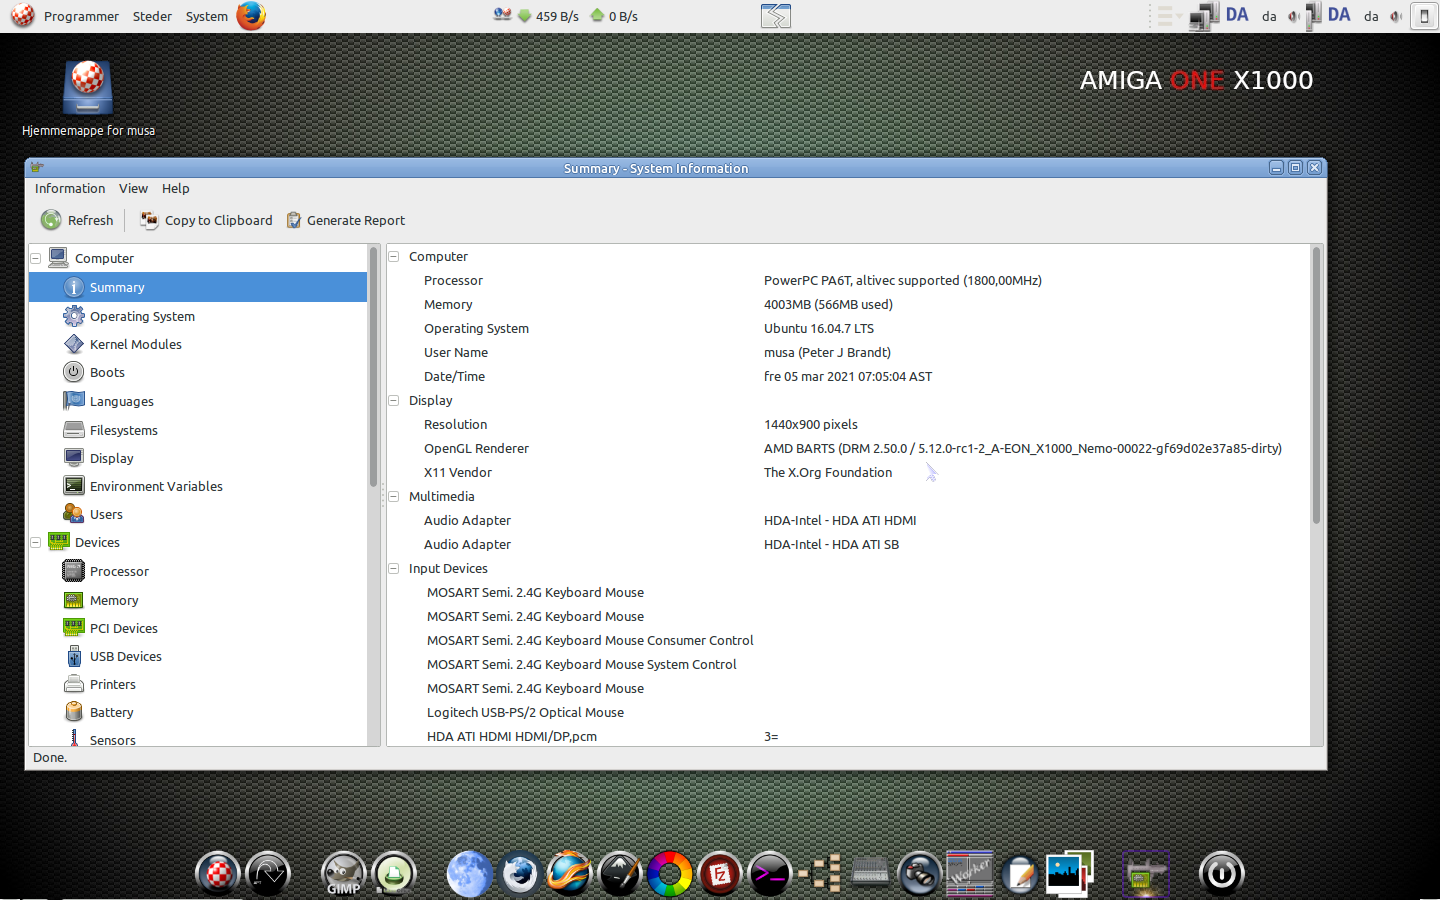Open the Filesystems sidebar entry

(x=123, y=430)
